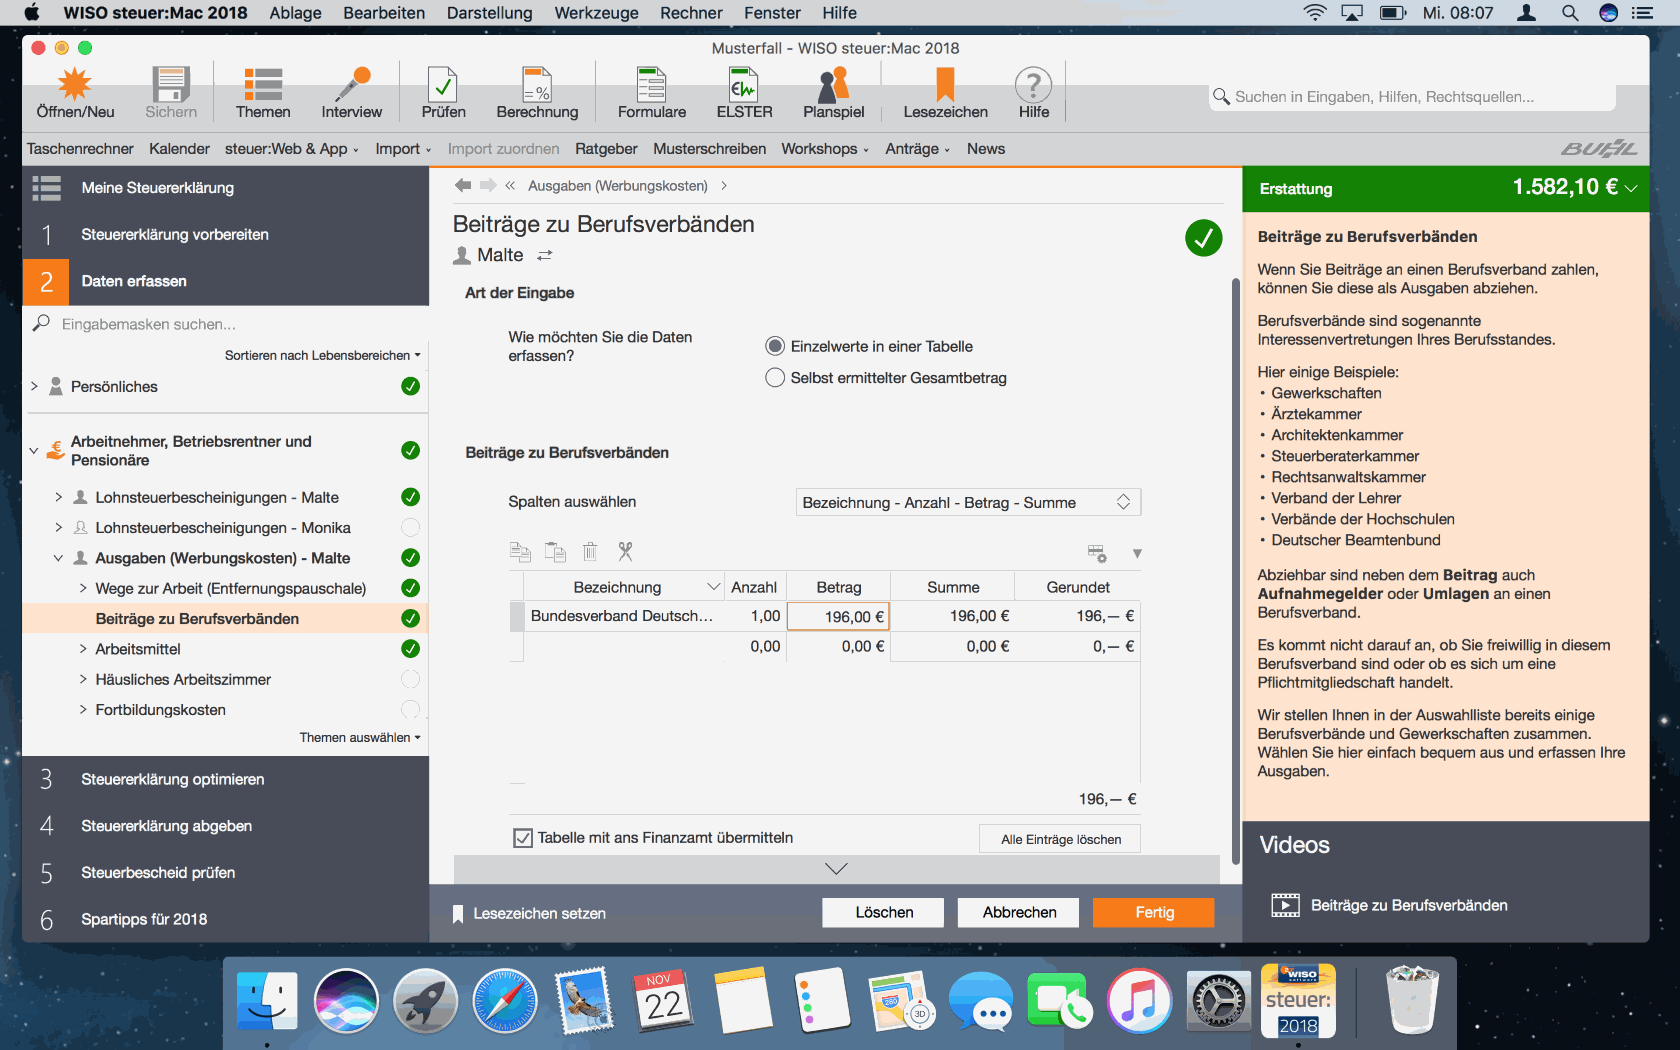Open Fortbildungskosten entry
1680x1050 pixels.
tap(160, 710)
